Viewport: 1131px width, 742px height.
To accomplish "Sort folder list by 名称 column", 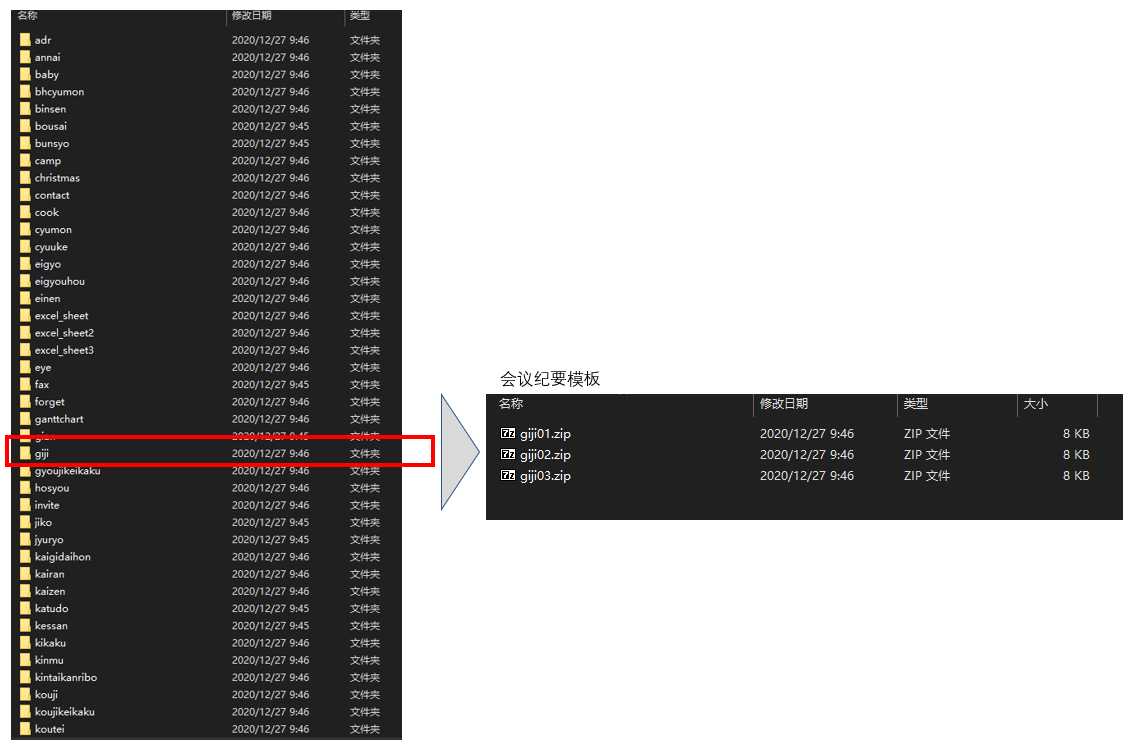I will click(x=27, y=15).
